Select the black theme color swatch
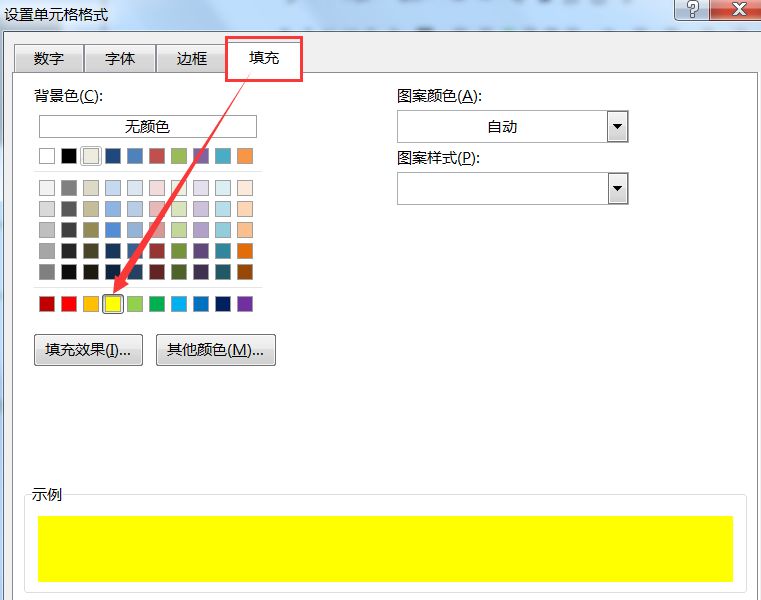 (69, 156)
